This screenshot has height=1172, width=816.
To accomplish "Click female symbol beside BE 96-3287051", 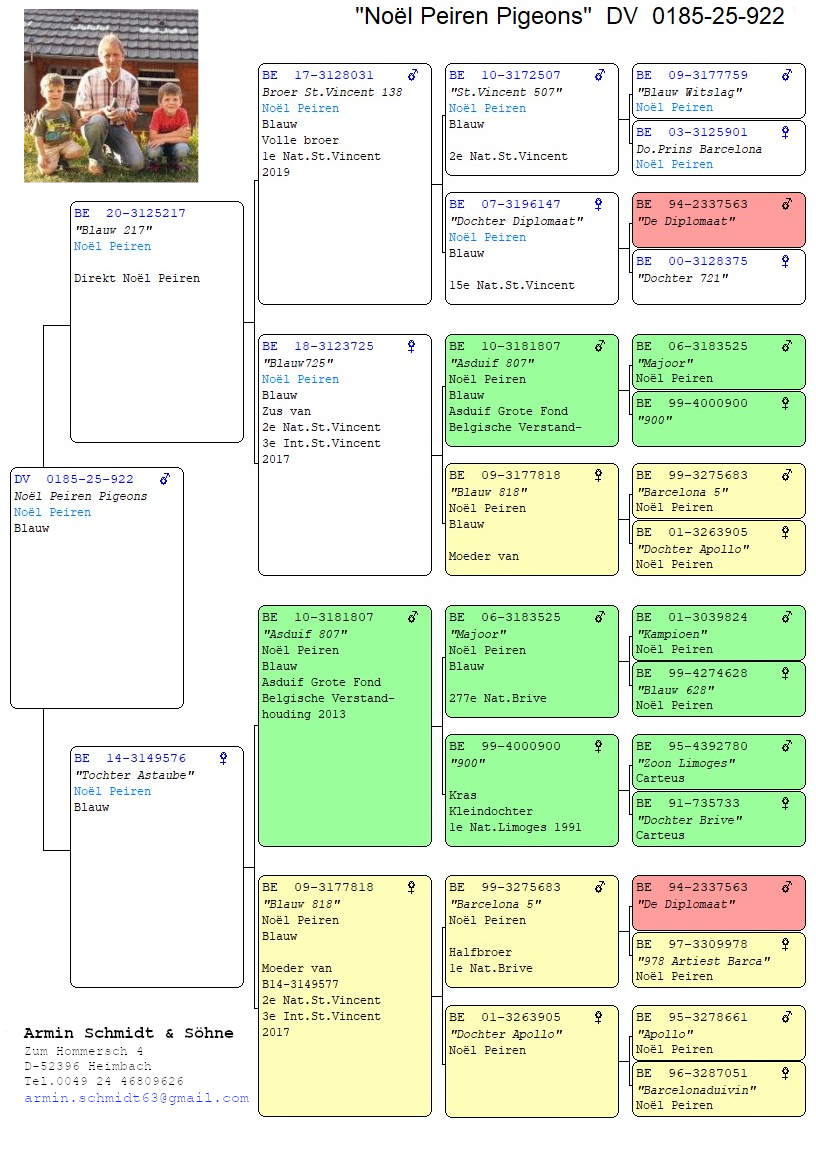I will click(786, 1073).
